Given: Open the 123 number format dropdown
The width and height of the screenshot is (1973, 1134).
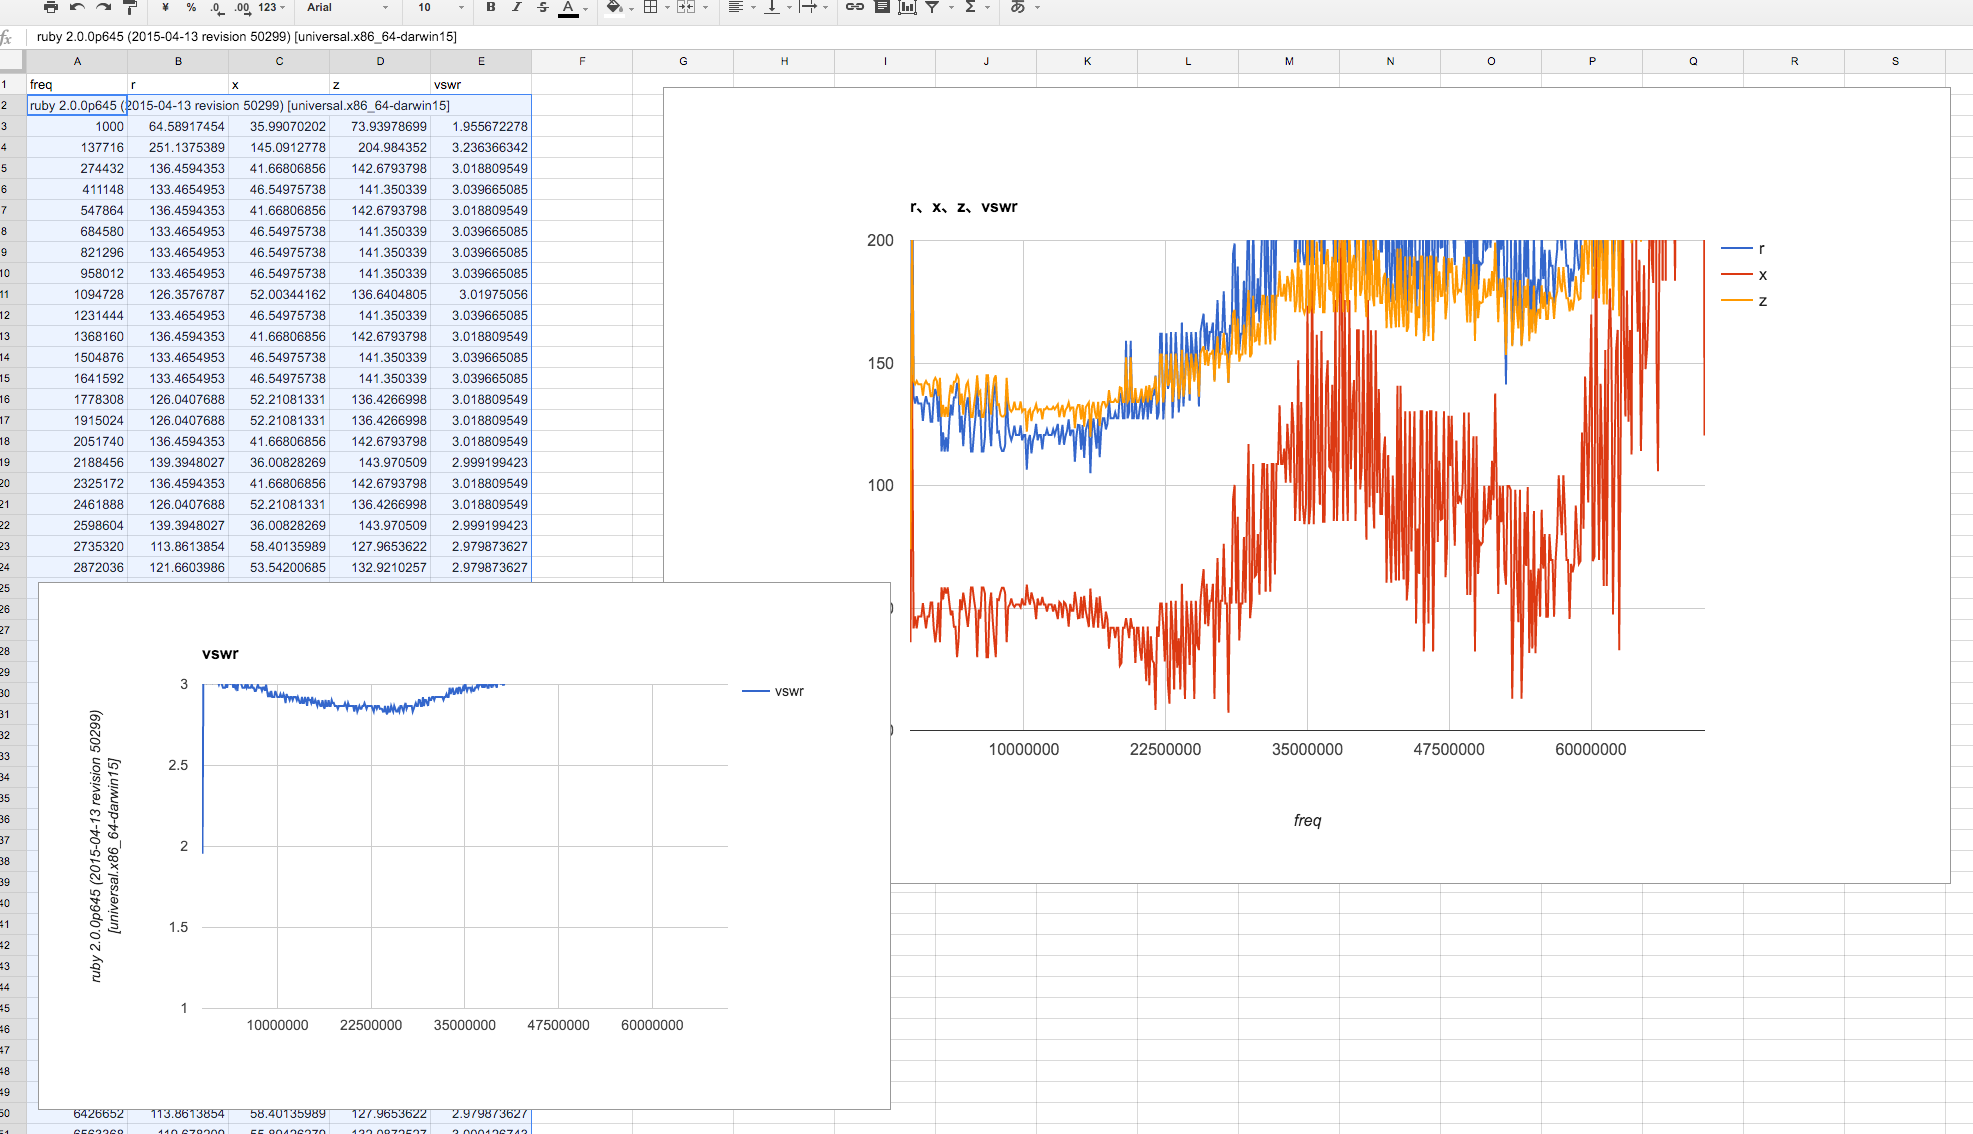Looking at the screenshot, I should tap(271, 7).
